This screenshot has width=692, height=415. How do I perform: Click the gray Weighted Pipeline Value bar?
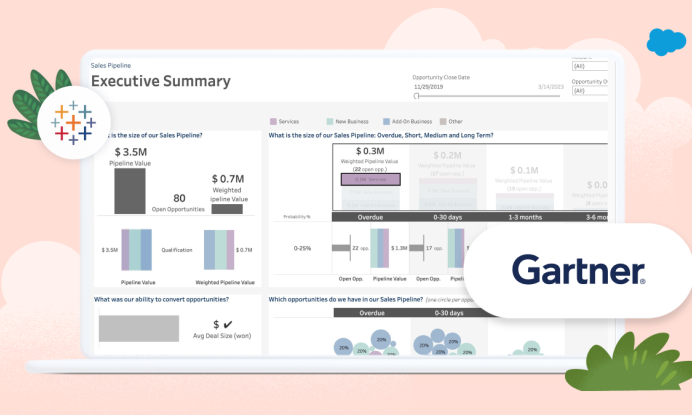(226, 207)
